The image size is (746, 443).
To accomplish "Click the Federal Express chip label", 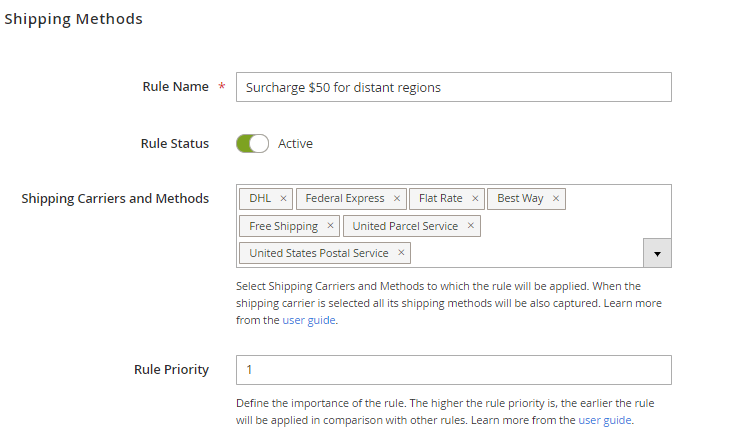I will (x=344, y=198).
